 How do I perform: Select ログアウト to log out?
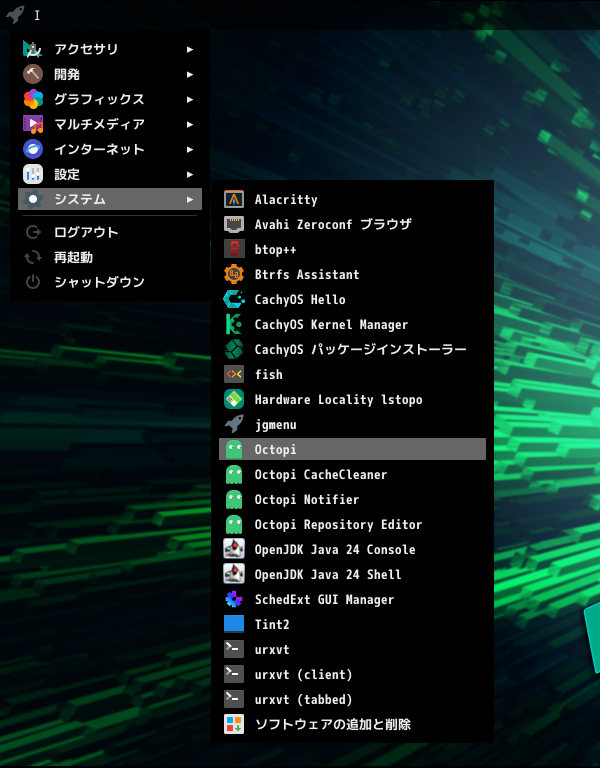click(110, 232)
